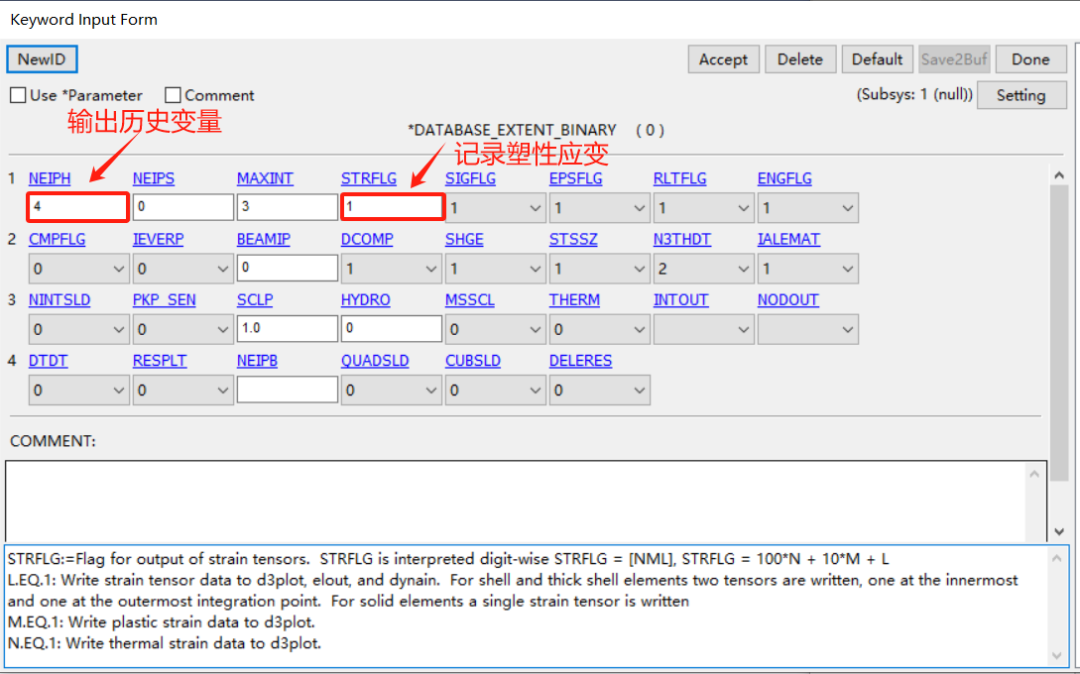Focus the NEIPH input field
The width and height of the screenshot is (1080, 674).
click(78, 207)
